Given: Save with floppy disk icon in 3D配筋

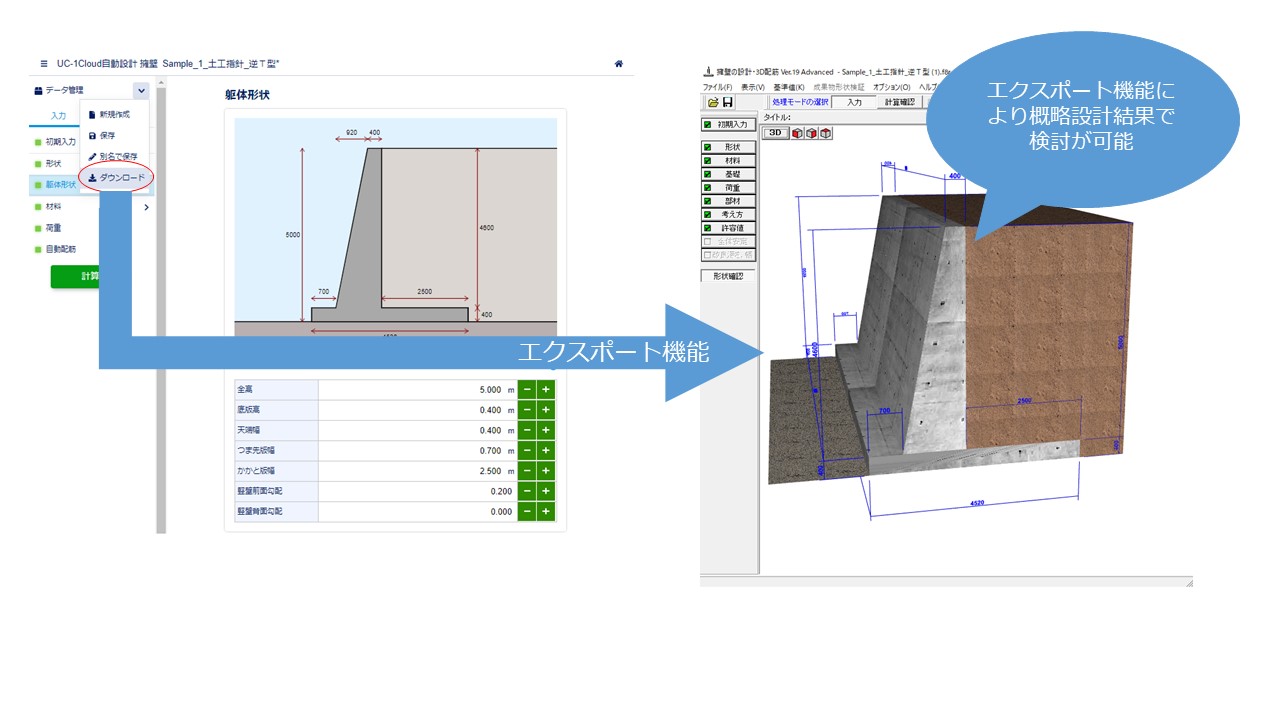Looking at the screenshot, I should [x=727, y=102].
